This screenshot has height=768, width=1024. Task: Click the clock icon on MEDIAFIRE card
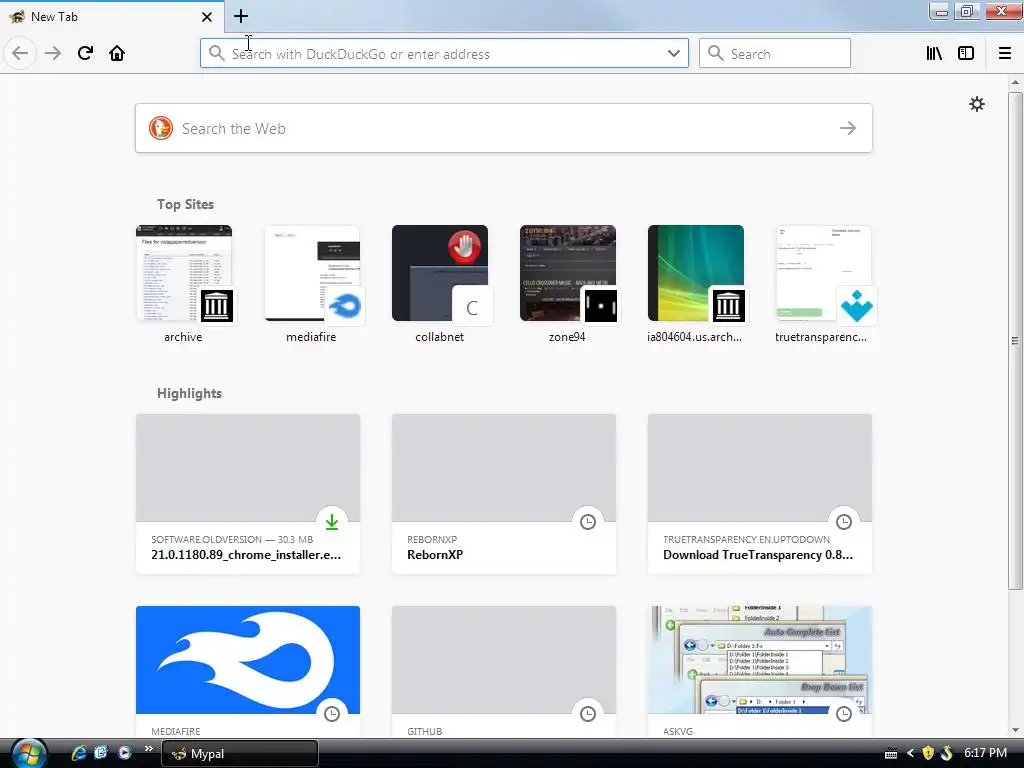click(332, 714)
